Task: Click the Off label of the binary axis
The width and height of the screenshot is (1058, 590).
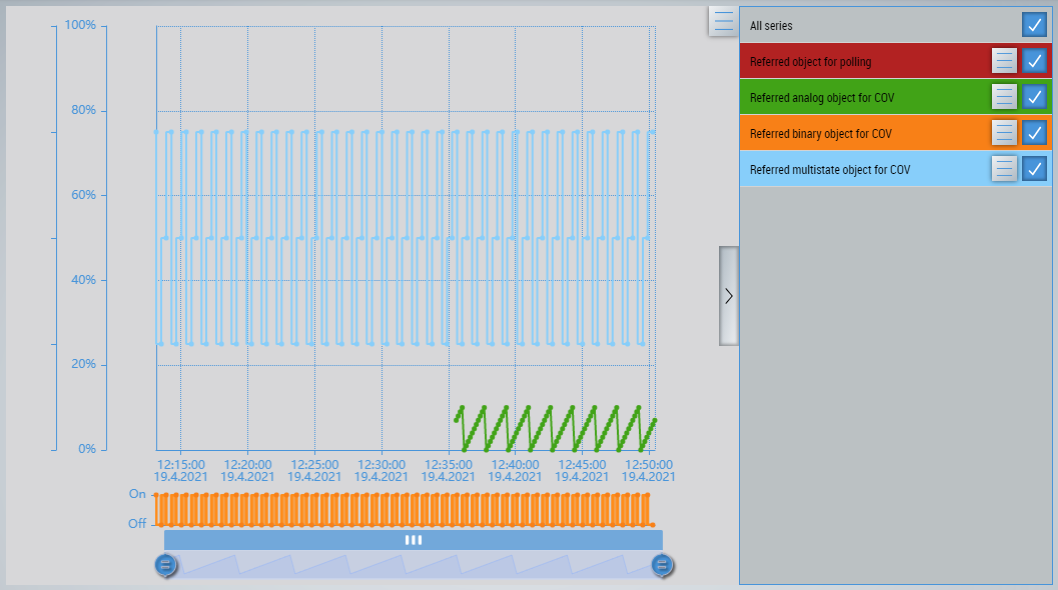Action: 137,524
